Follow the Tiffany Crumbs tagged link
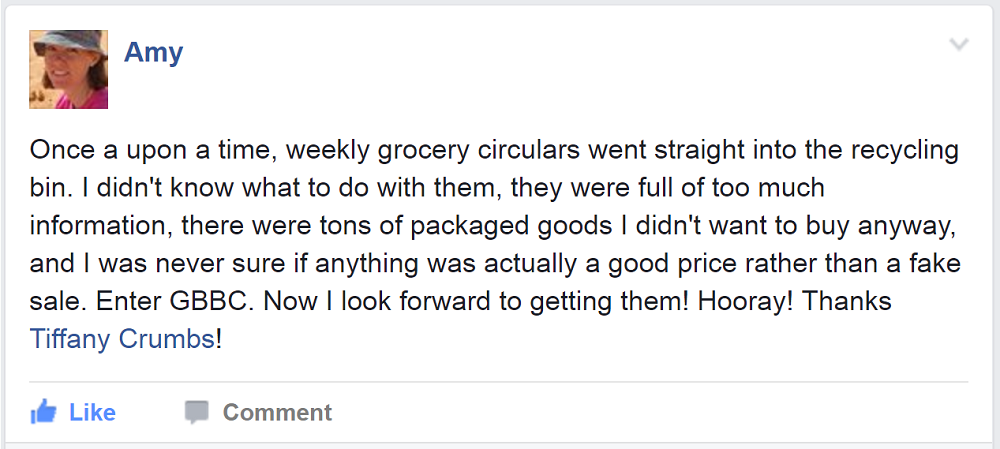1000x449 pixels. coord(122,339)
